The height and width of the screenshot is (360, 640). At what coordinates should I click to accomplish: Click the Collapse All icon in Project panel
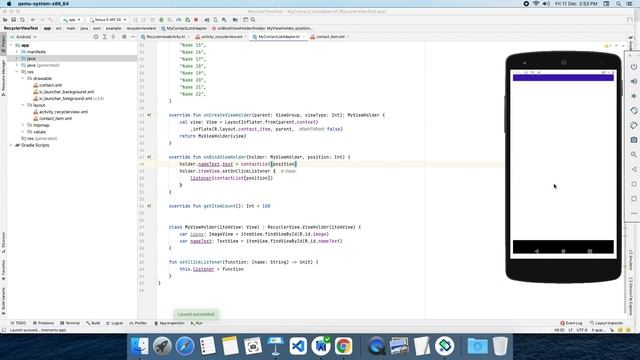click(113, 37)
